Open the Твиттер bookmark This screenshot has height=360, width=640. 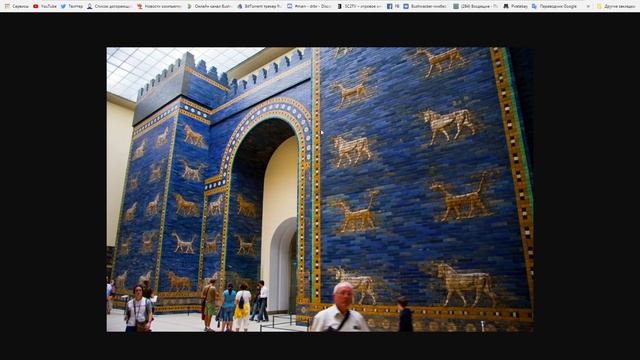72,6
